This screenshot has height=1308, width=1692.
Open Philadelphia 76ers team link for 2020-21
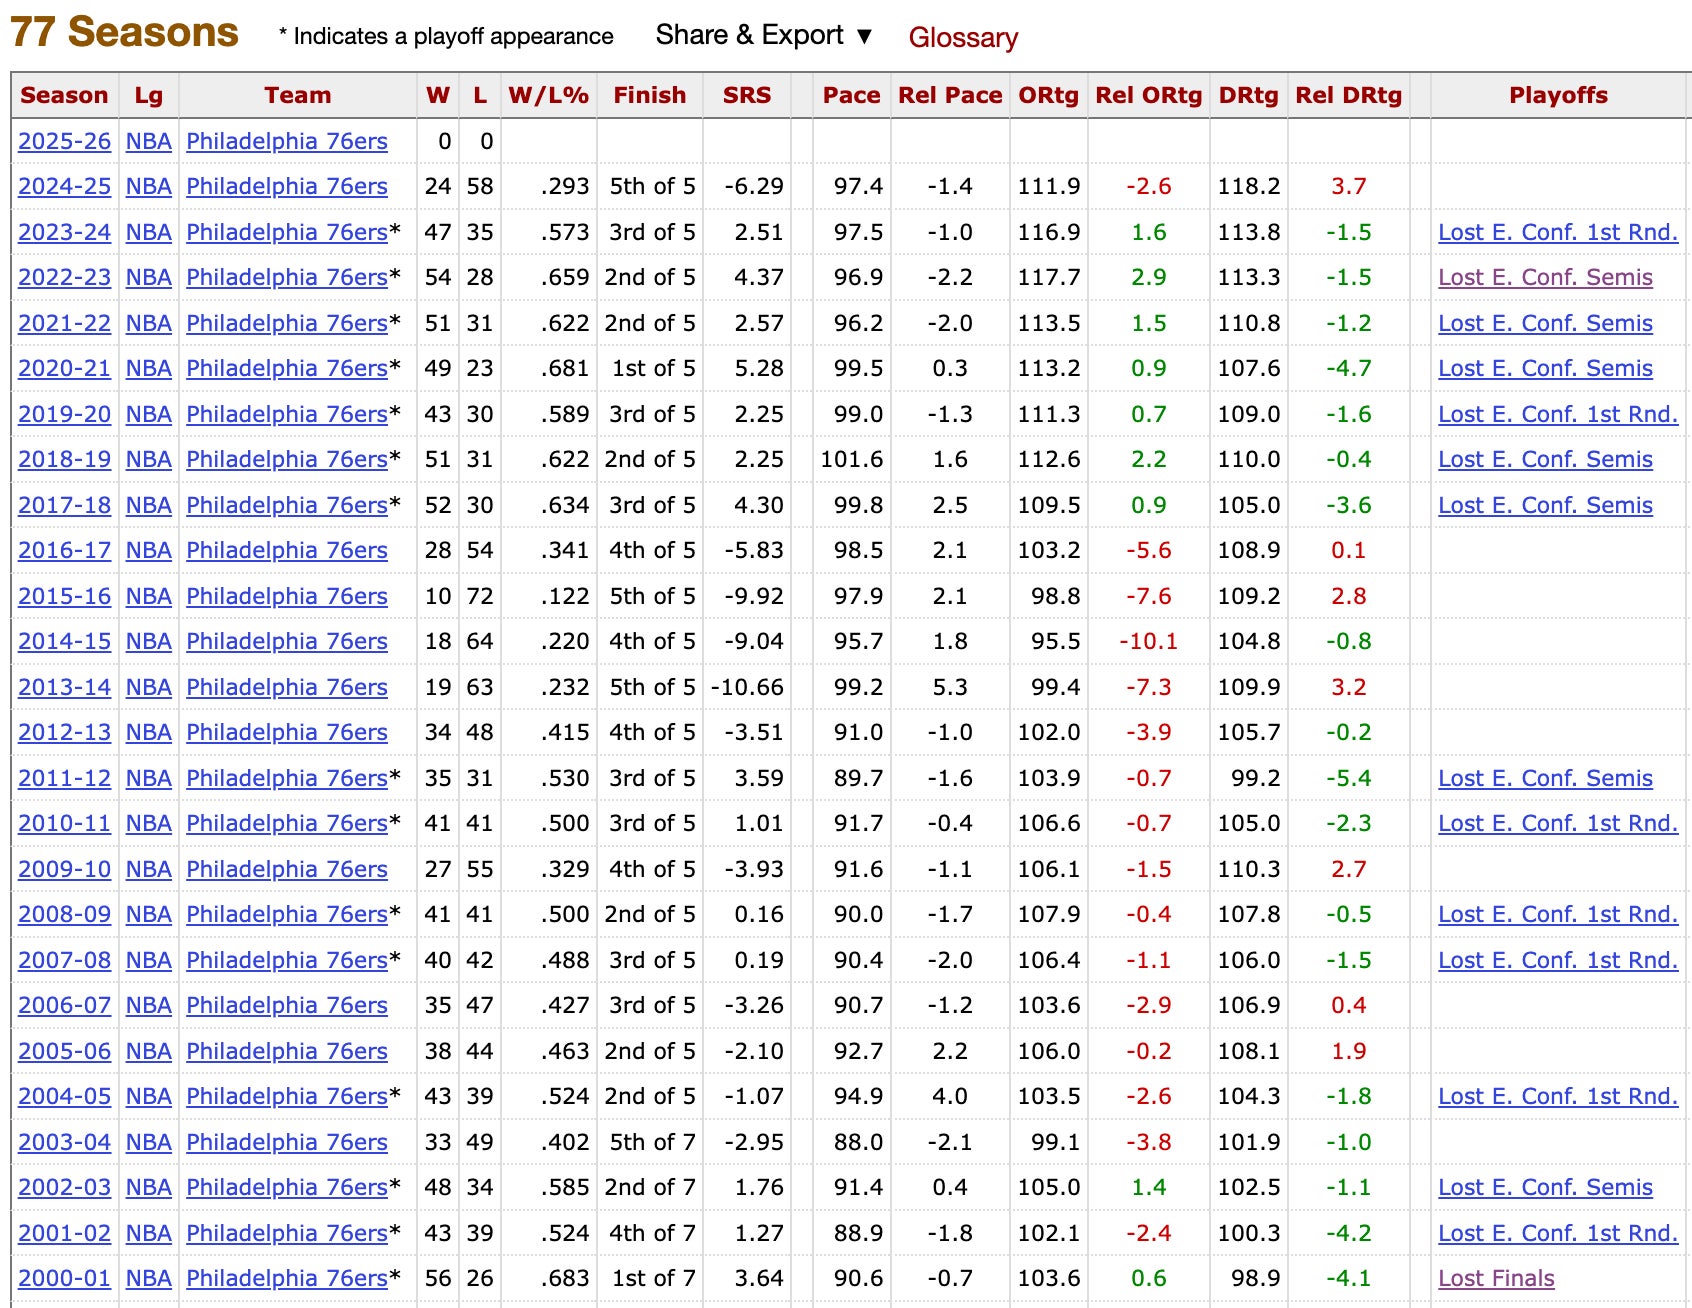(287, 369)
